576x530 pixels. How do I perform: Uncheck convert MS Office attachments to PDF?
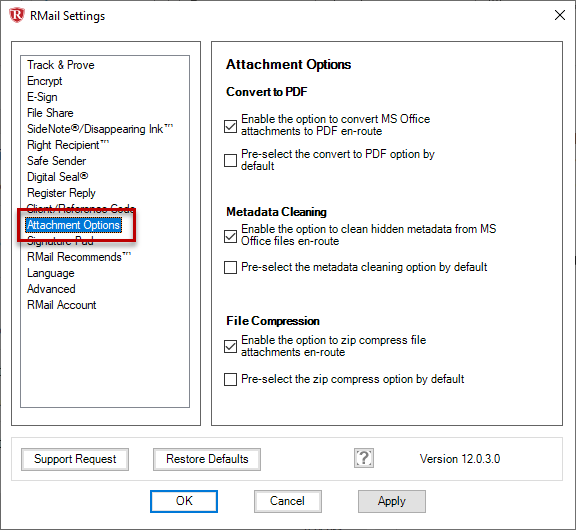coord(230,126)
